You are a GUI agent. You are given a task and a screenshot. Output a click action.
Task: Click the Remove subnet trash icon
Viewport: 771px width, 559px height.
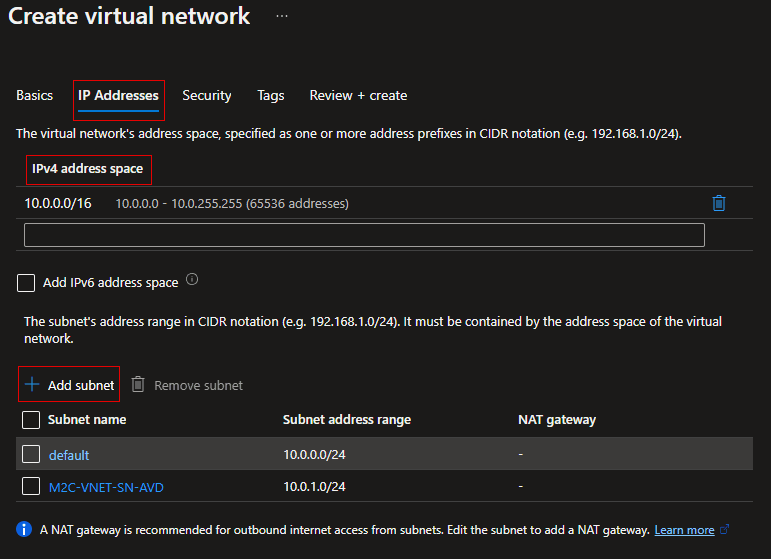(139, 385)
